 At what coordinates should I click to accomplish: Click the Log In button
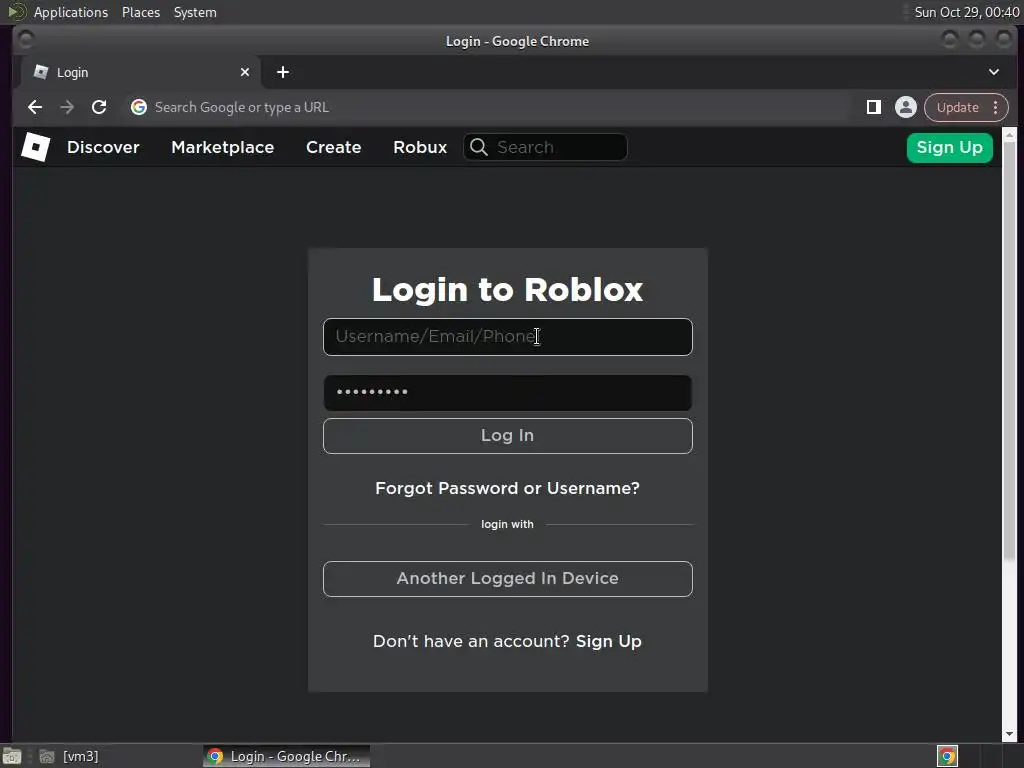507,436
